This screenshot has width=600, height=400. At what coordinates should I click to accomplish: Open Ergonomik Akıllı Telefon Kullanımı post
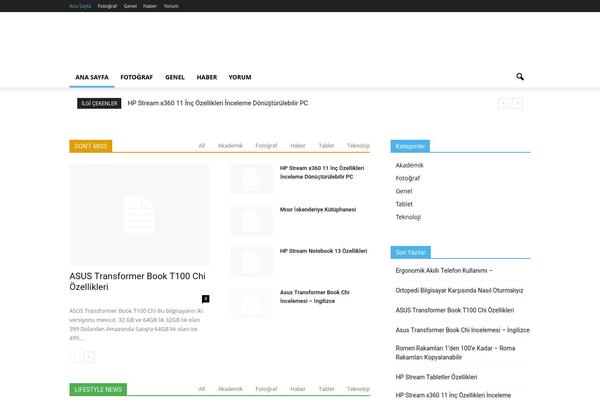point(444,271)
